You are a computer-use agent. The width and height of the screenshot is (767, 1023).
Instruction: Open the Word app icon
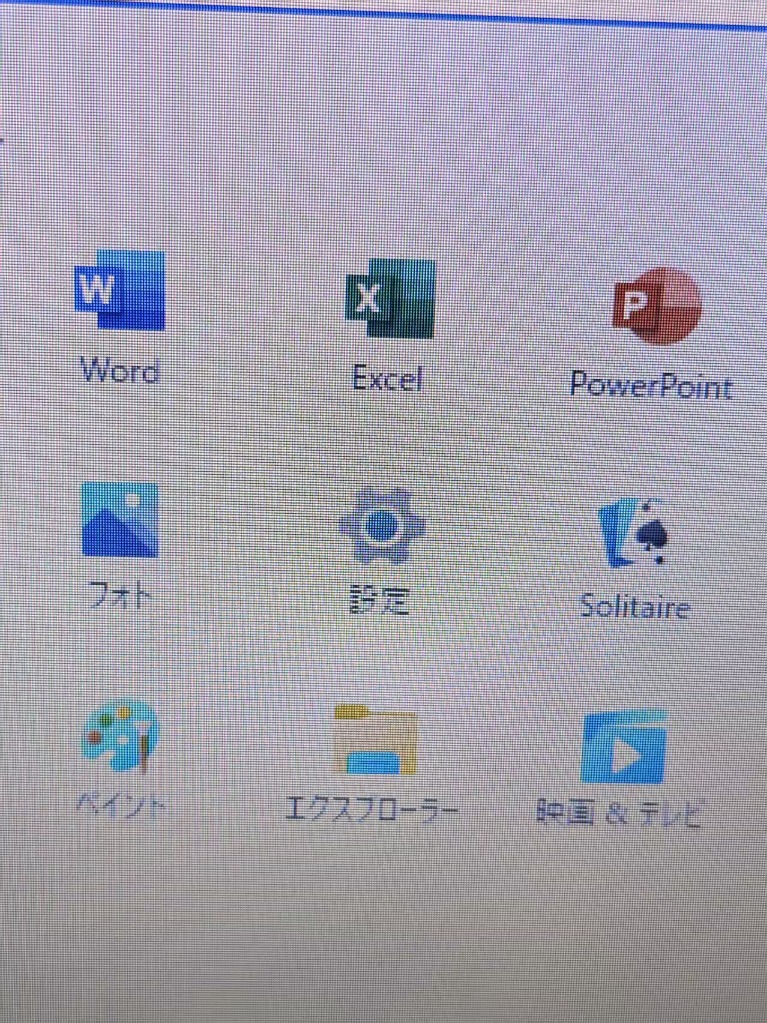(120, 291)
